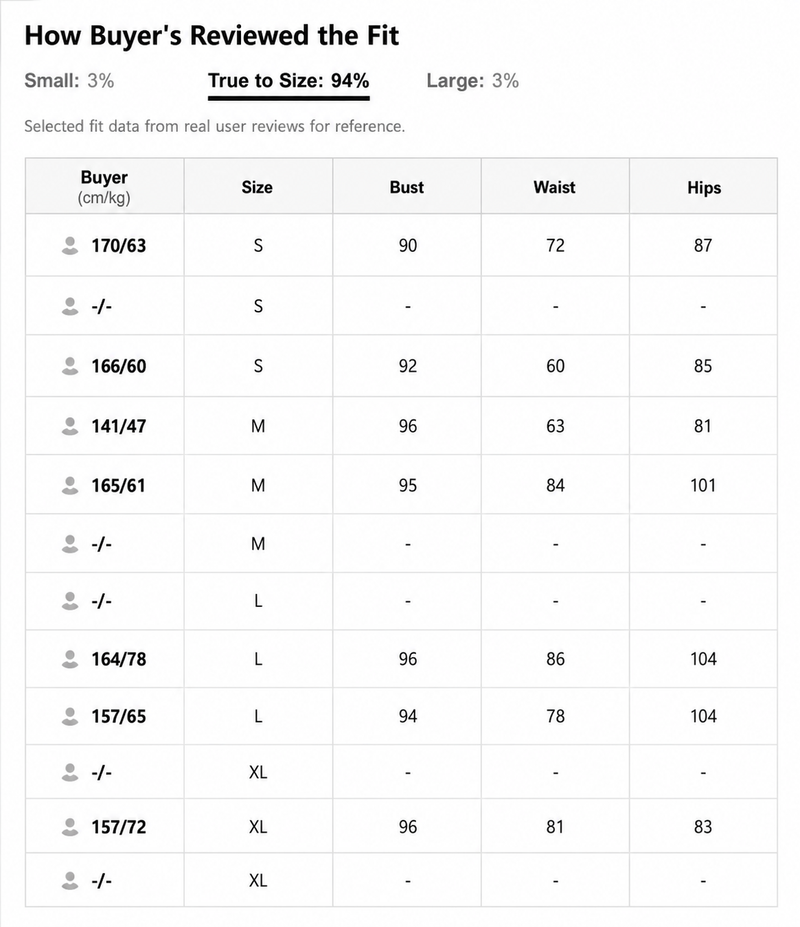Click the Size column header
The image size is (800, 927).
click(x=257, y=187)
